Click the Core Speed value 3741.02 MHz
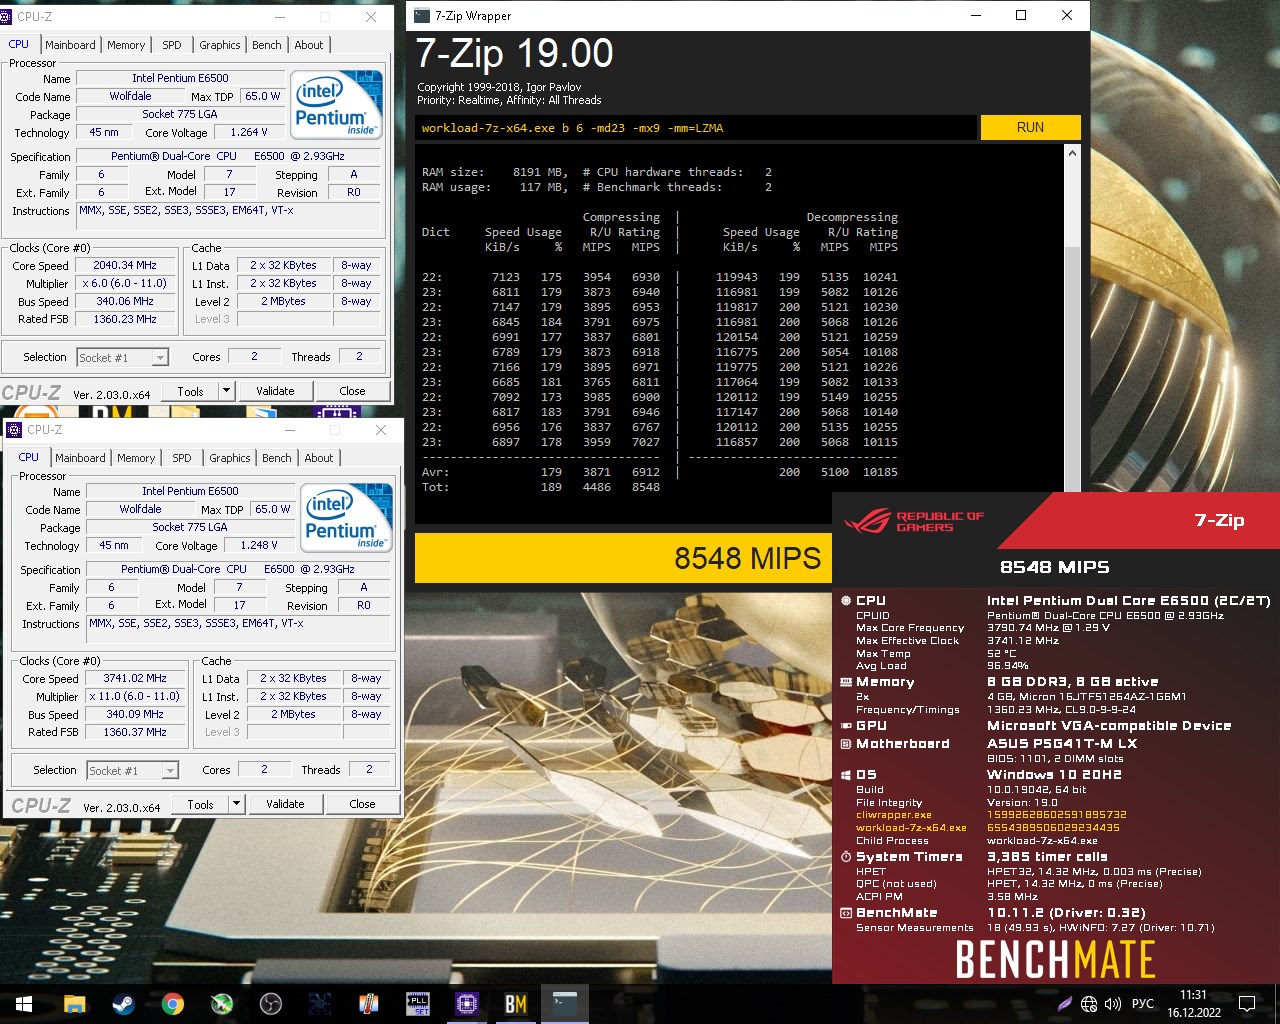 point(135,678)
